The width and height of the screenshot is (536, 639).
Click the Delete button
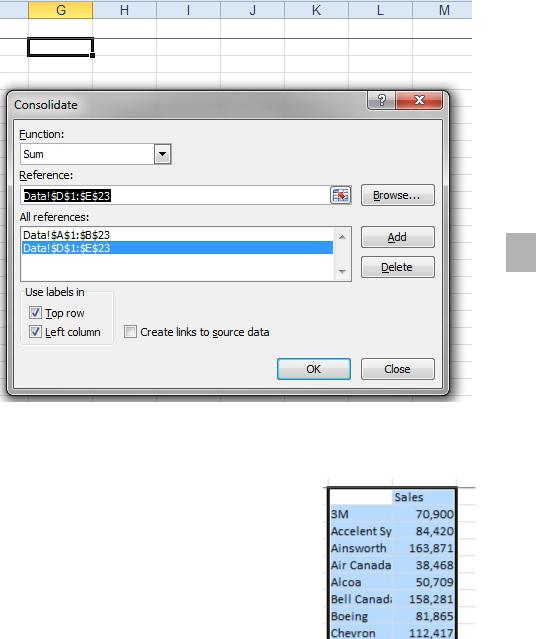[397, 267]
